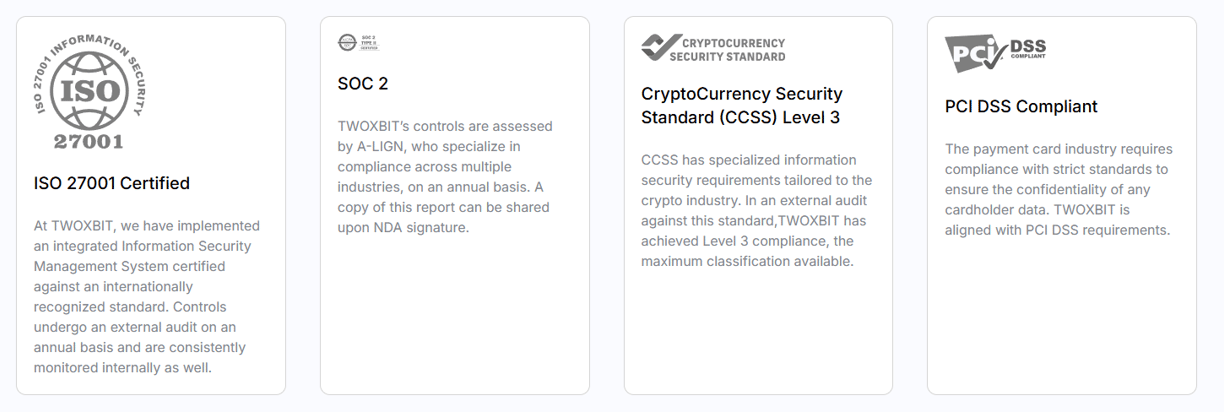Viewport: 1224px width, 412px height.
Task: Select the ISO 27001 Certified heading
Action: [112, 183]
